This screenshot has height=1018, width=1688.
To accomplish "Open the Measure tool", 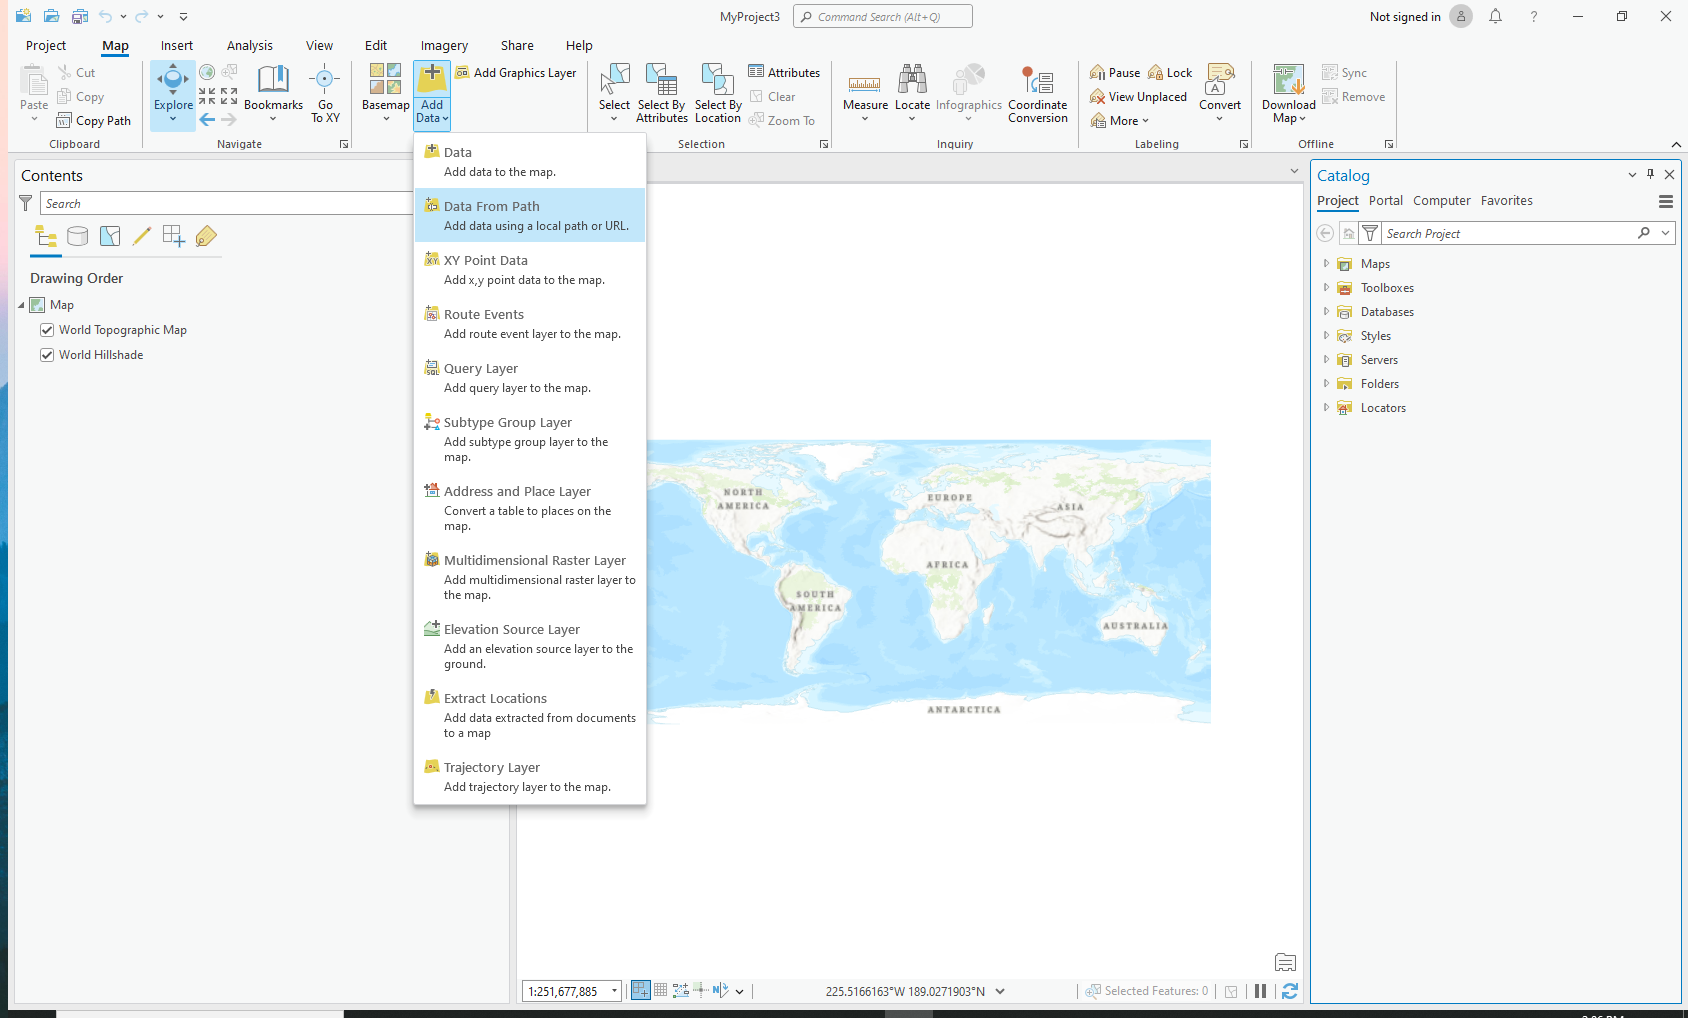I will [x=865, y=86].
